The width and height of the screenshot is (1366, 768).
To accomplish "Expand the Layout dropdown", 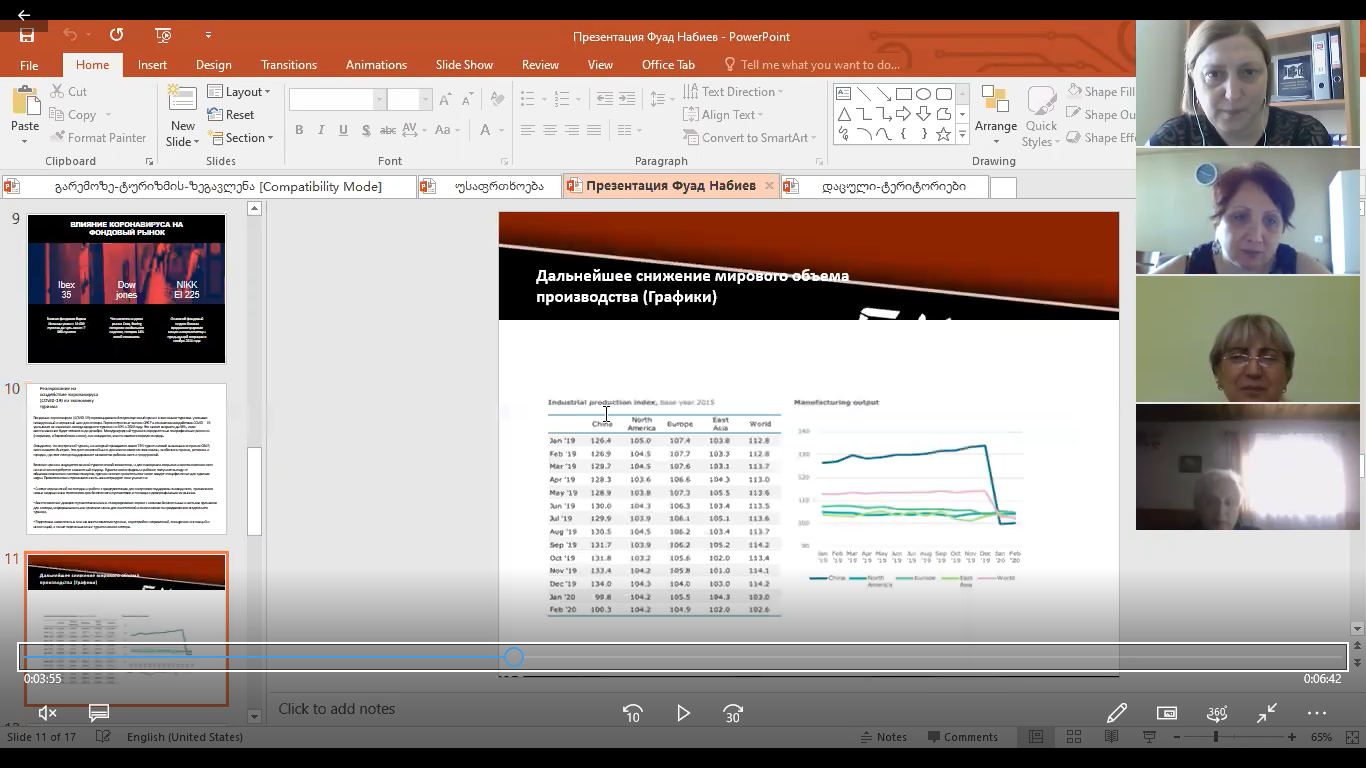I will (239, 91).
